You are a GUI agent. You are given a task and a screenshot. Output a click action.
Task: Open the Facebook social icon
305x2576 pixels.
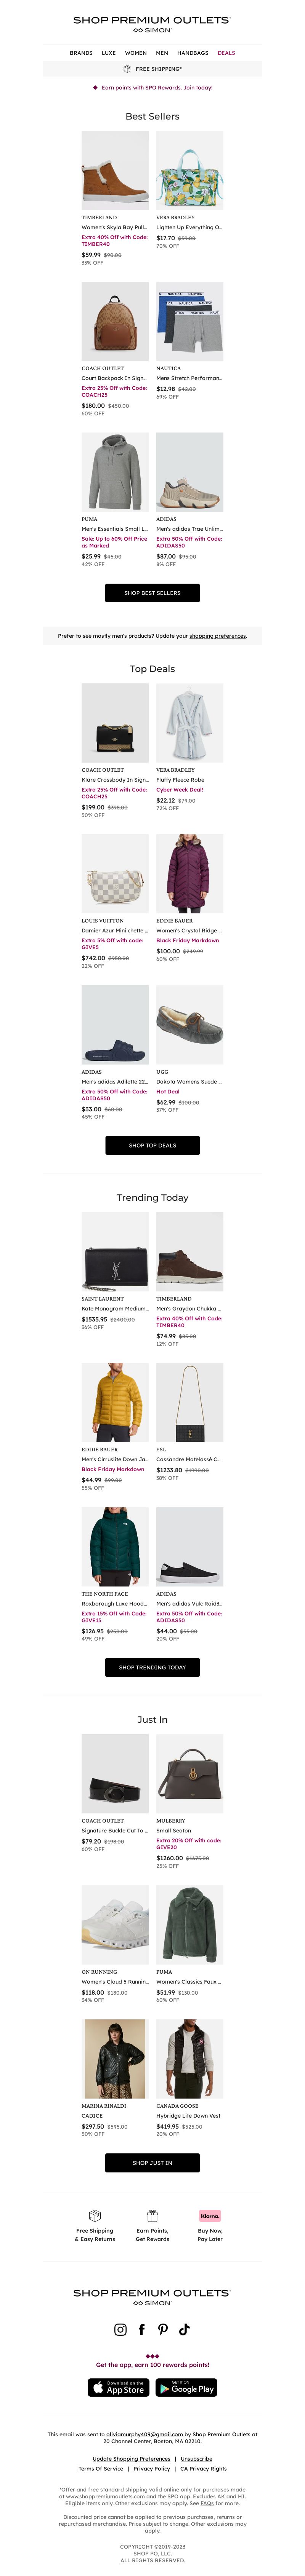coord(142,2329)
